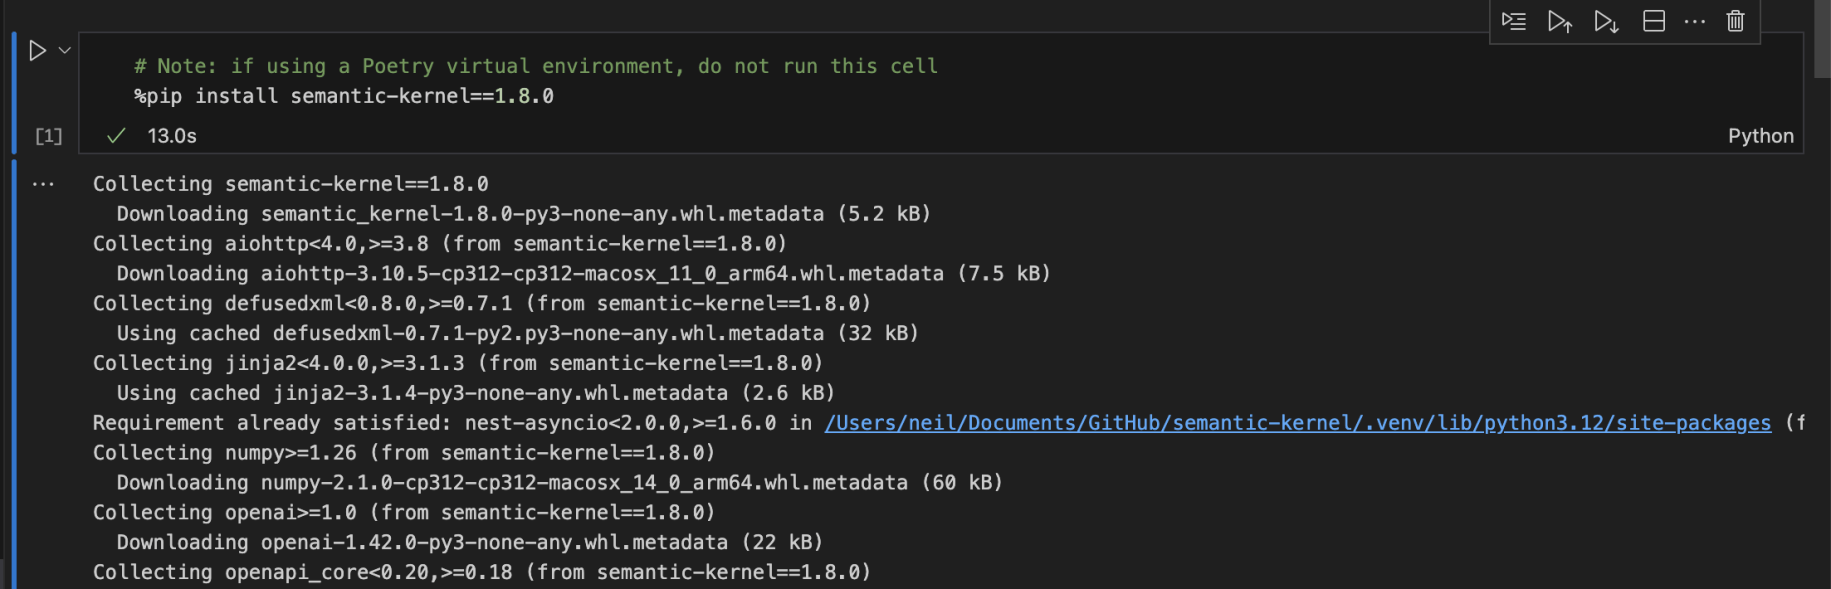Click the execution count [1] label
Image resolution: width=1831 pixels, height=589 pixels.
click(48, 136)
